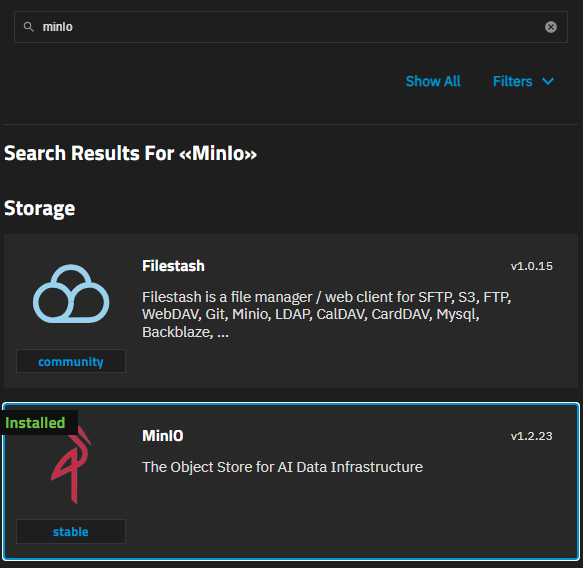Click the MinIO red bird logo
The height and width of the screenshot is (568, 583).
click(x=71, y=465)
